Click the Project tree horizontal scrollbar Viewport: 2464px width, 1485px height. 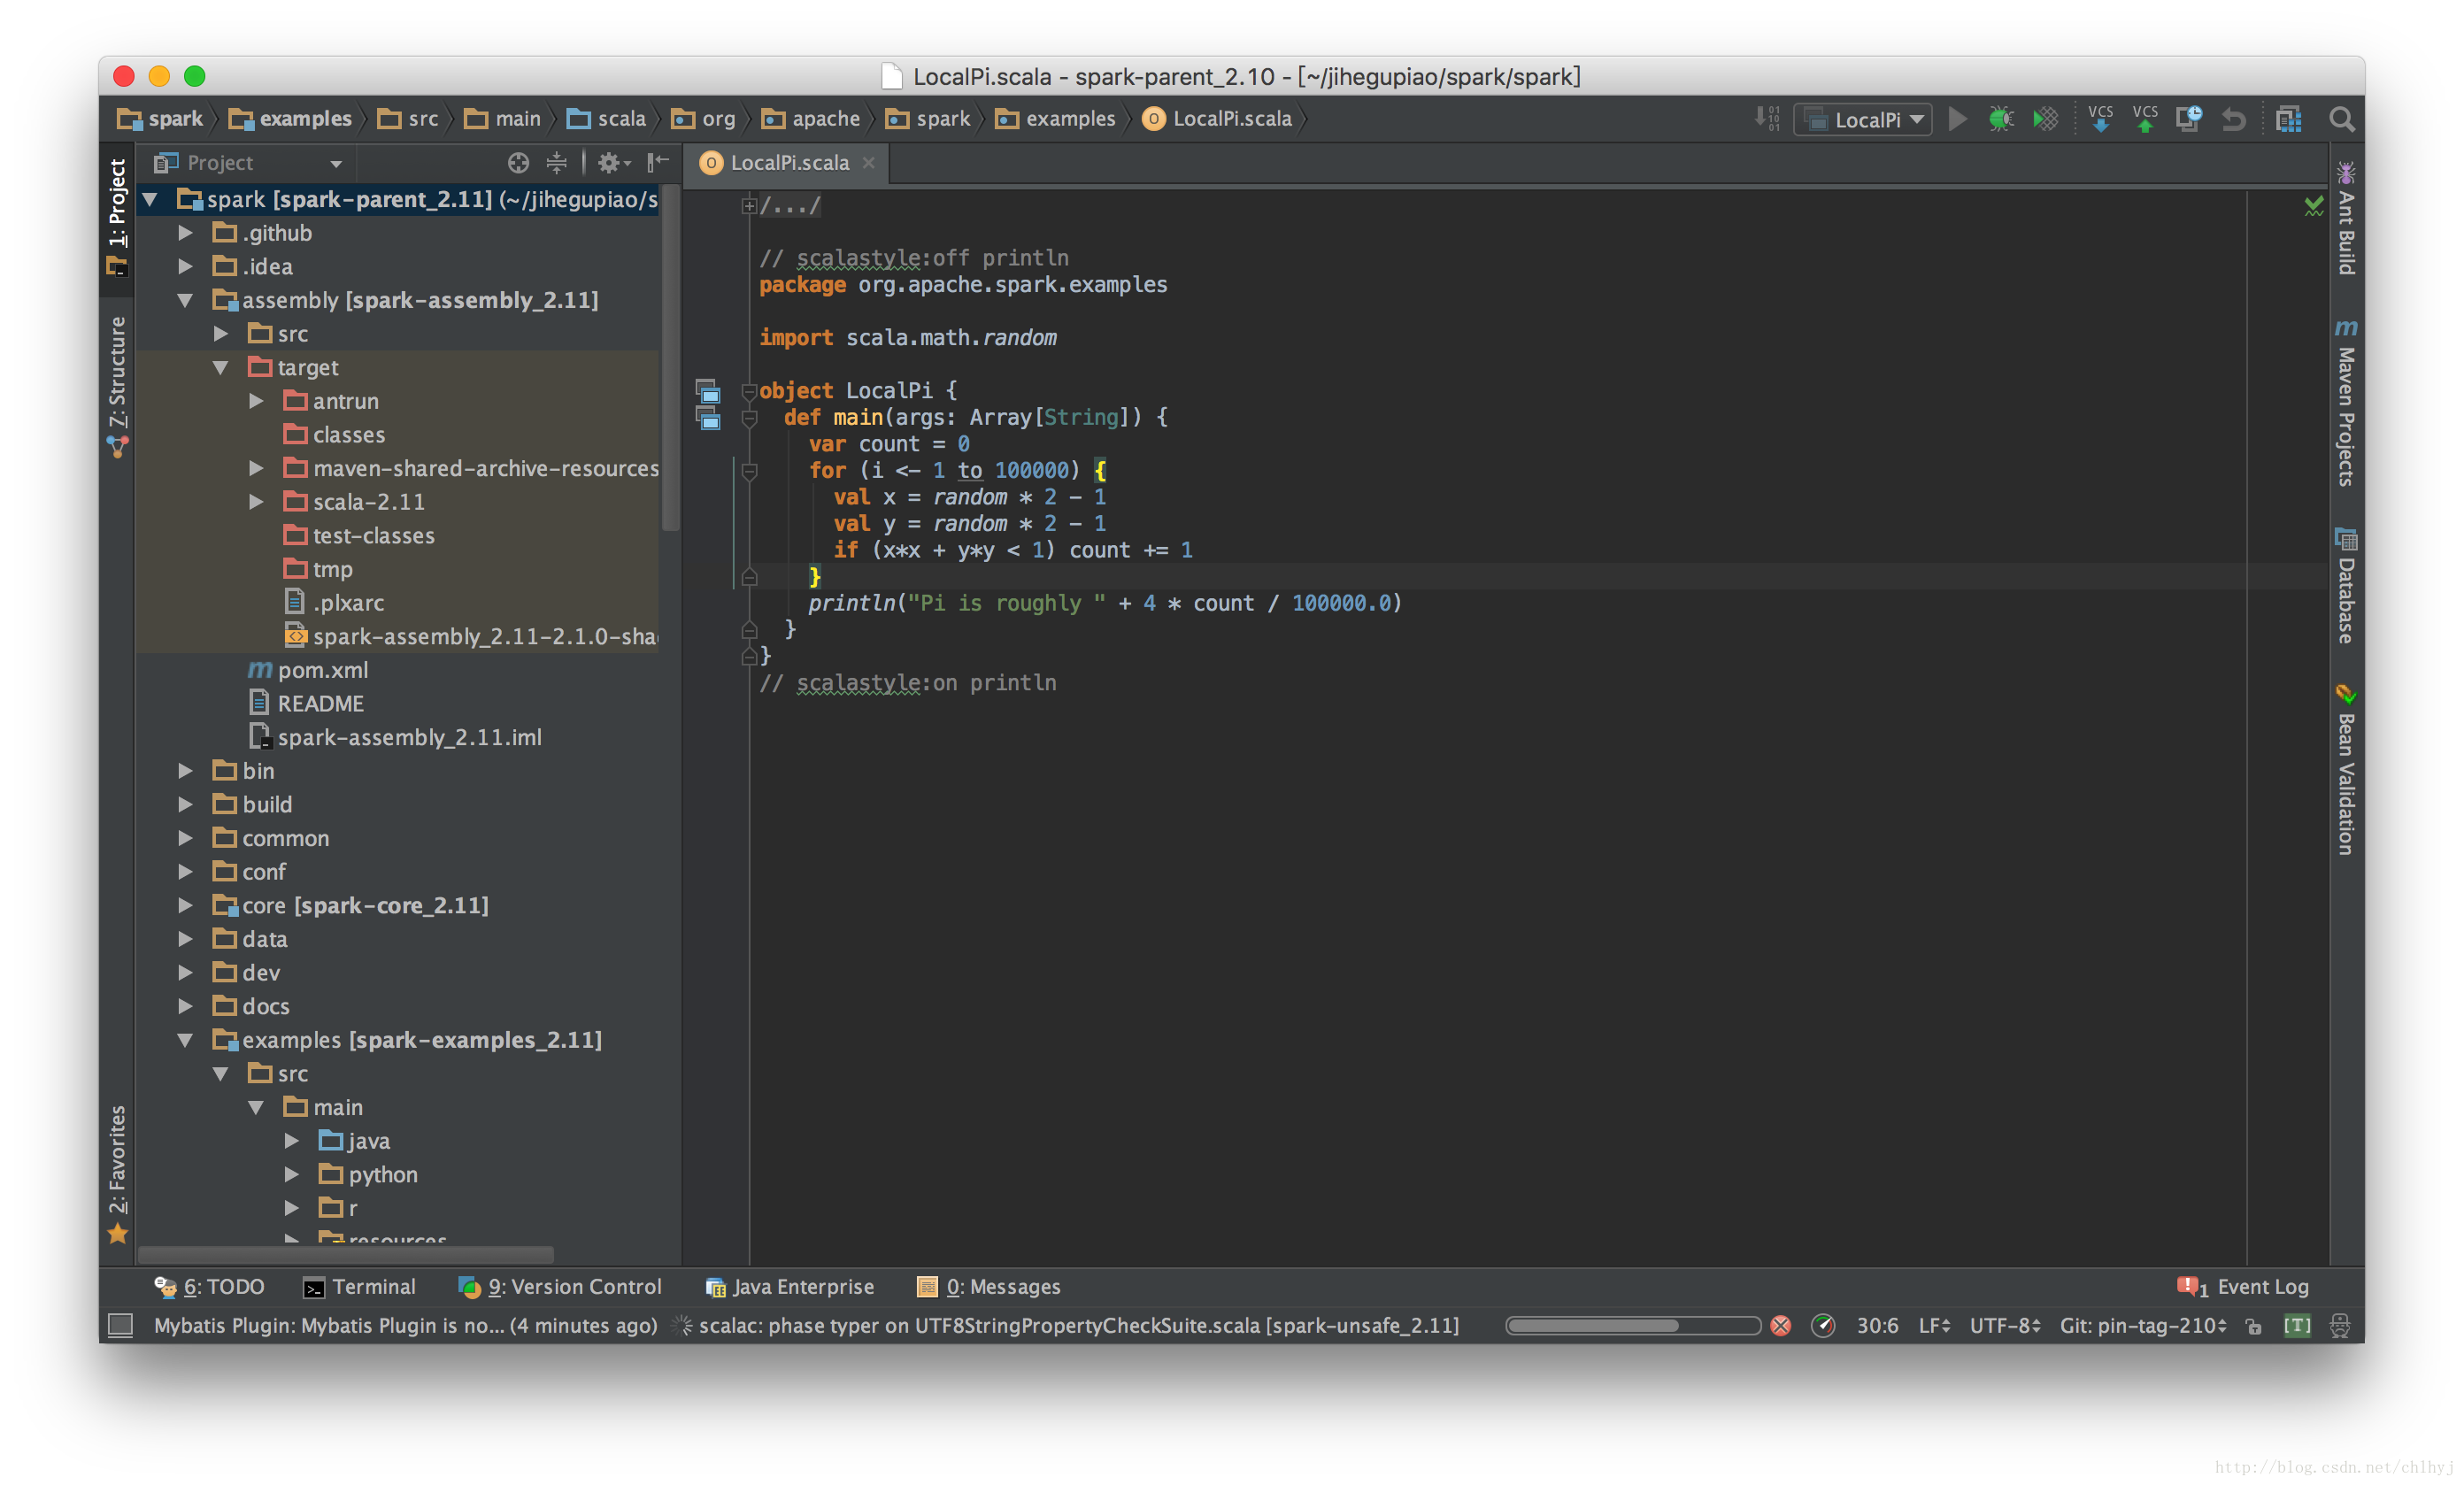pos(345,1254)
